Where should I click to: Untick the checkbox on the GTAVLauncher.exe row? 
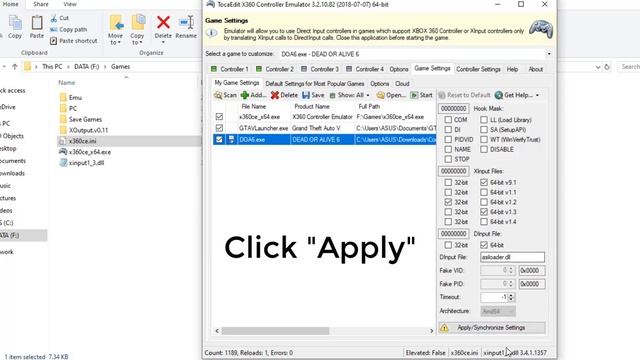tap(219, 128)
